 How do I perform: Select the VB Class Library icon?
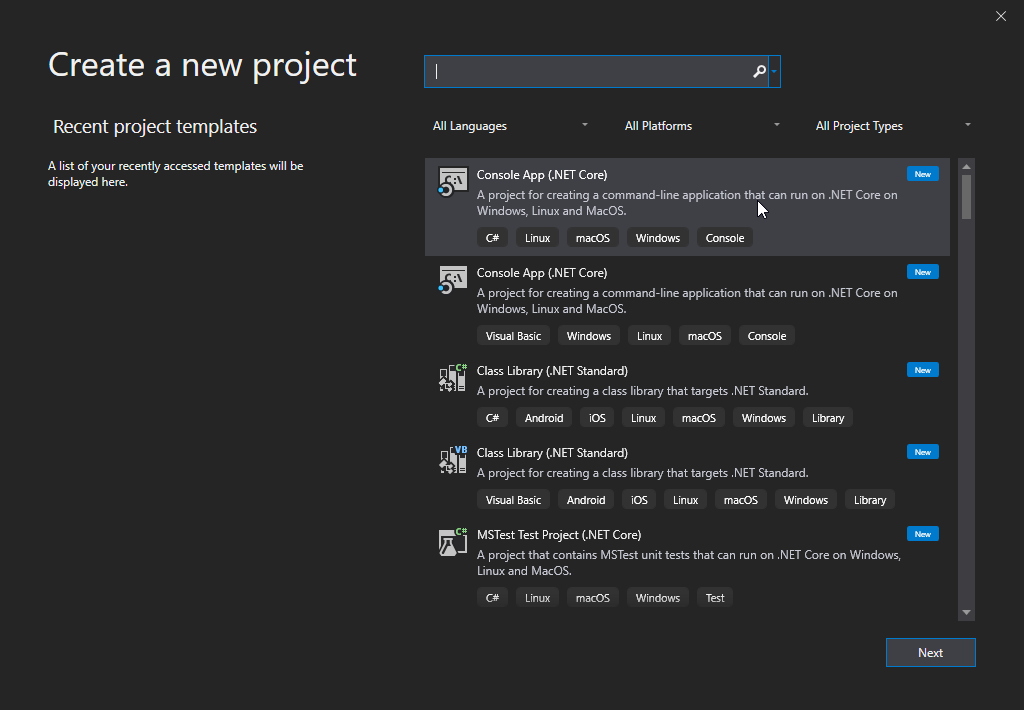click(x=453, y=460)
